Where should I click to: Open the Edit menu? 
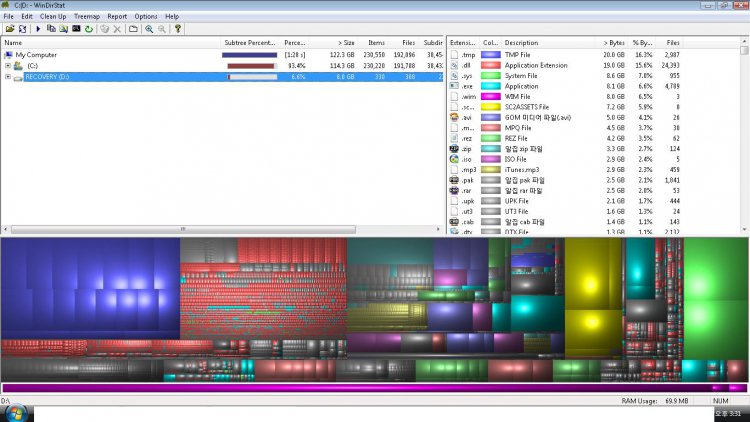tap(27, 16)
